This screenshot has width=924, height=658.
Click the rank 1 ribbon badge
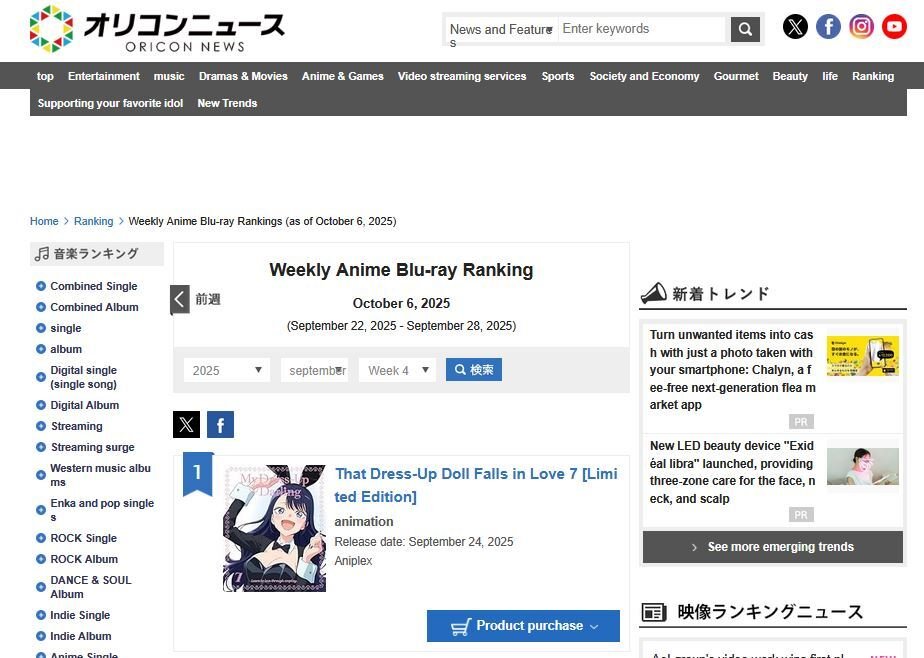197,474
